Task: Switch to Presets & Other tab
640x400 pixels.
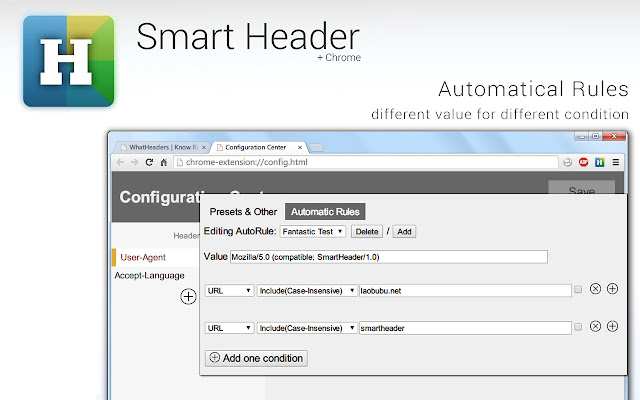Action: coord(243,212)
